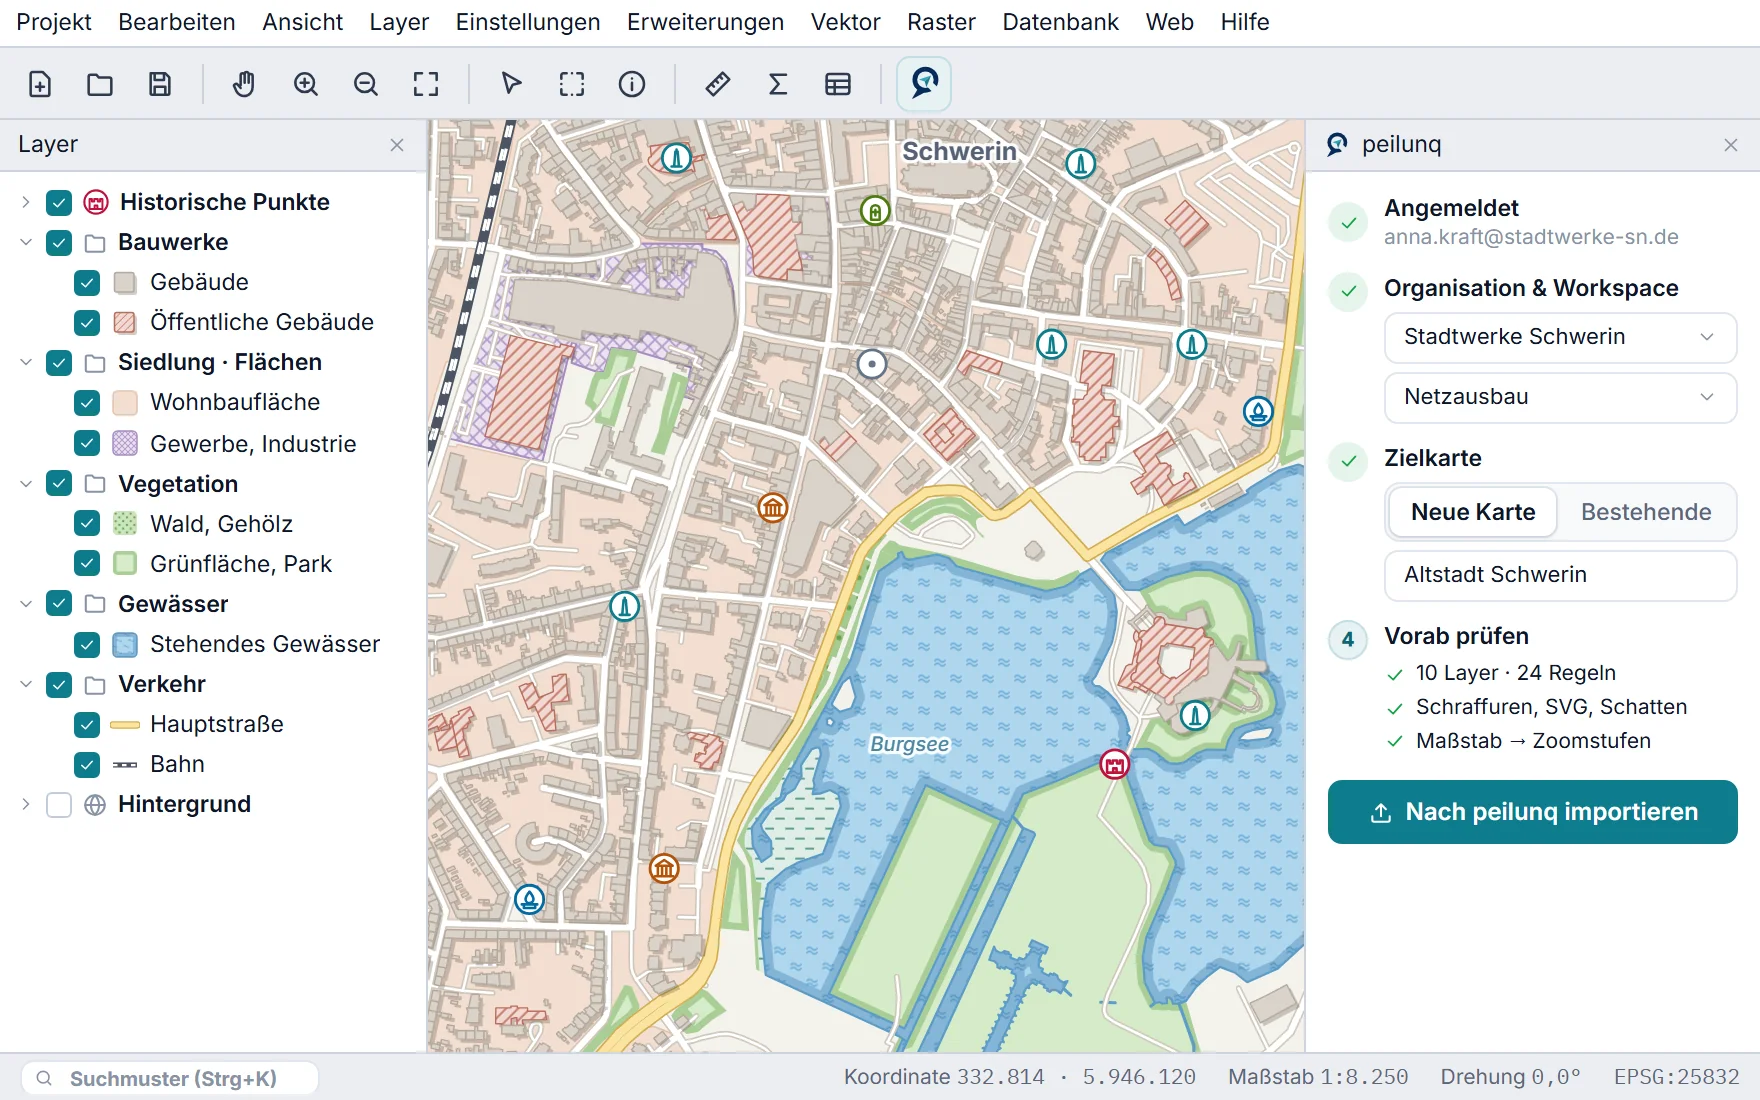Expand the Historische Punkte layer
This screenshot has width=1760, height=1100.
click(x=26, y=202)
